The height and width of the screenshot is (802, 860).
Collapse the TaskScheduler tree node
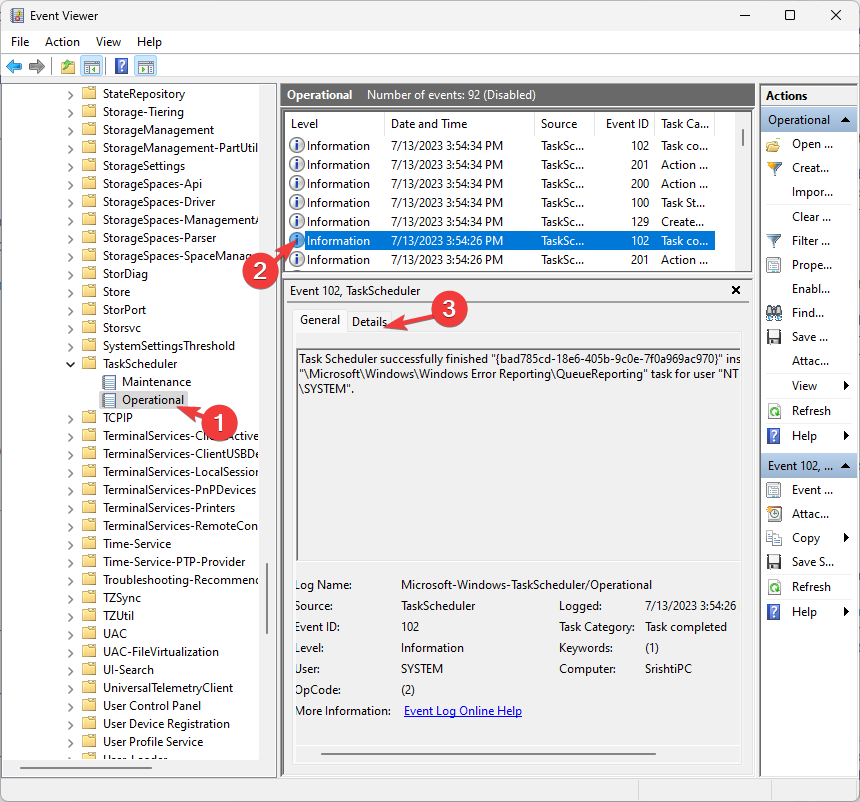point(68,363)
